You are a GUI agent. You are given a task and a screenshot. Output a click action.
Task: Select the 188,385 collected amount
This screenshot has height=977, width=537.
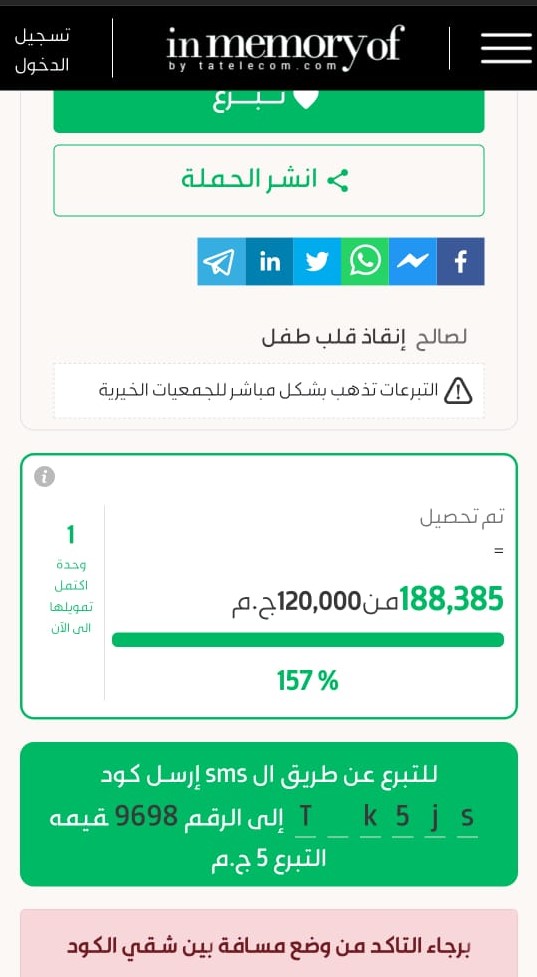(x=451, y=600)
